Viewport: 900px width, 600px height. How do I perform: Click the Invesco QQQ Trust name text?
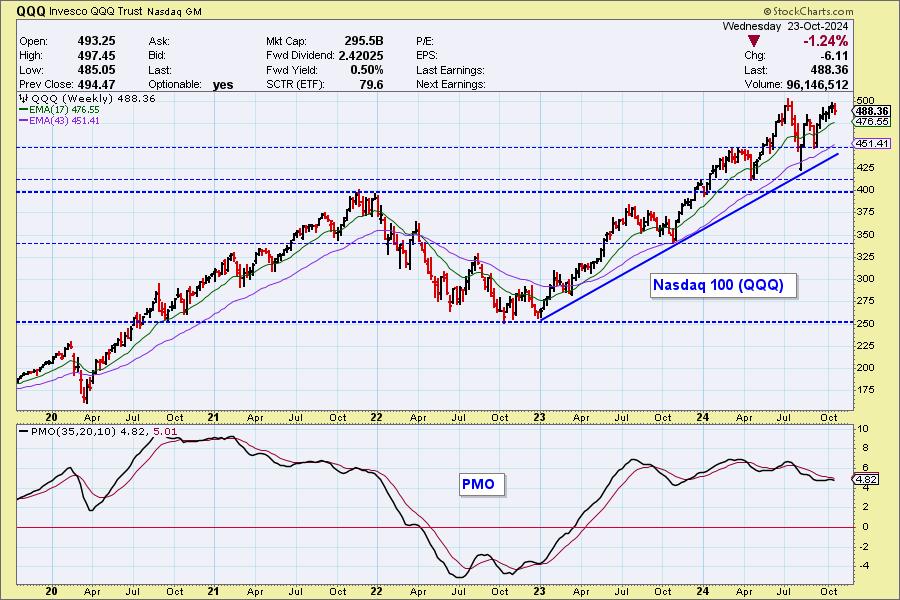(96, 11)
